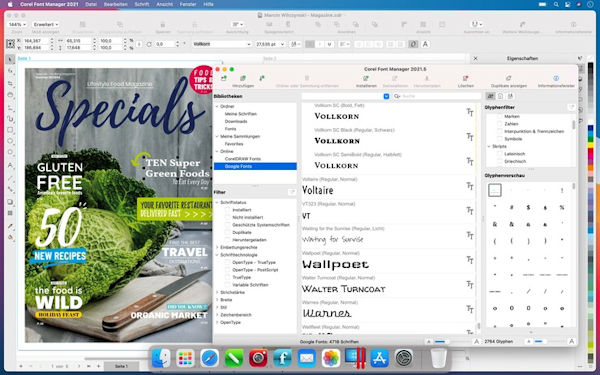This screenshot has height=375, width=600.
Task: Select the Ellipse tool in CorelDRAW toolbox
Action: pyautogui.click(x=10, y=141)
